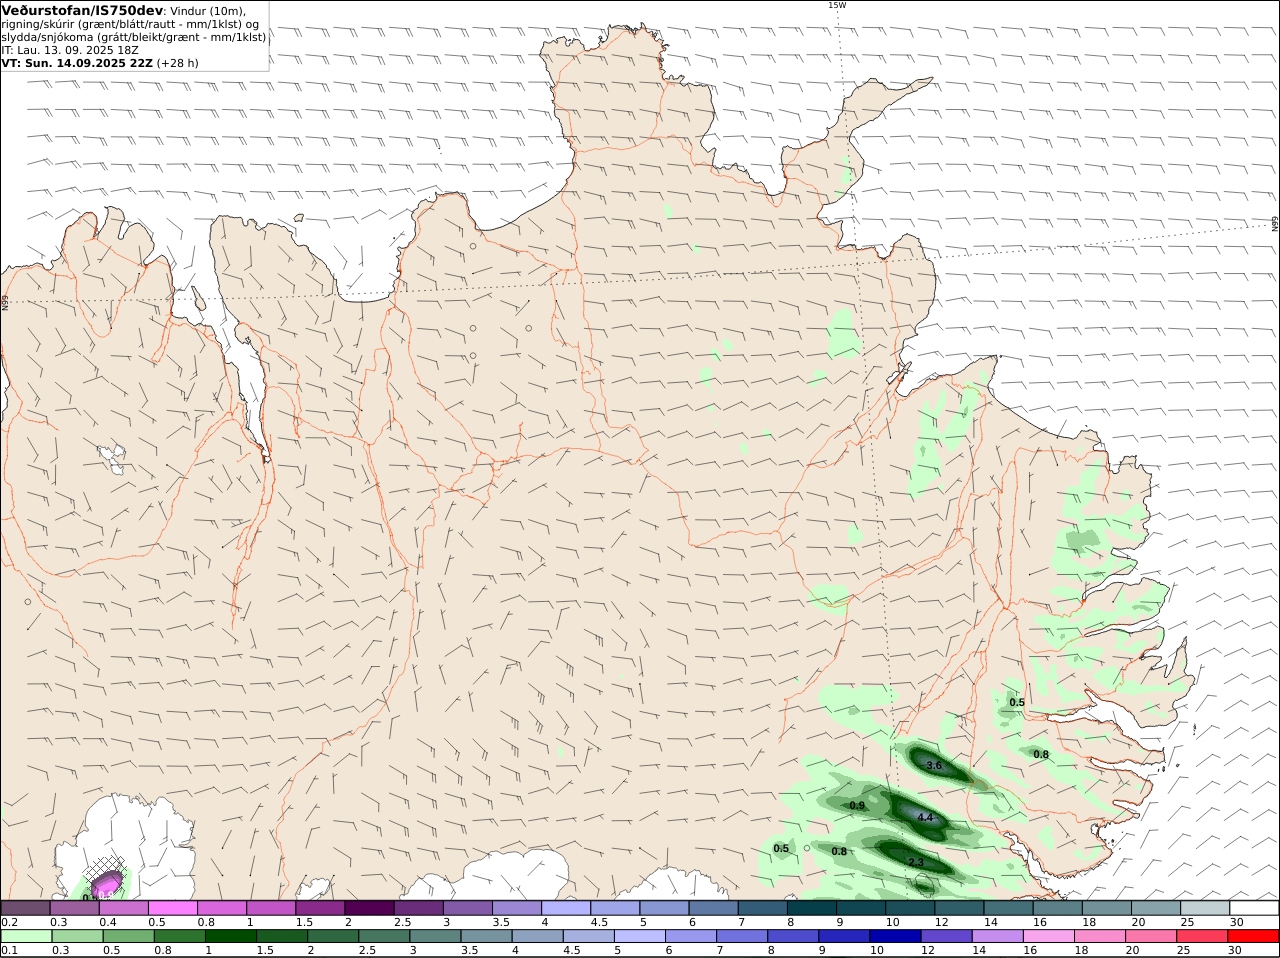Pick the upper legend swatch between 12 and 14

tap(959, 907)
